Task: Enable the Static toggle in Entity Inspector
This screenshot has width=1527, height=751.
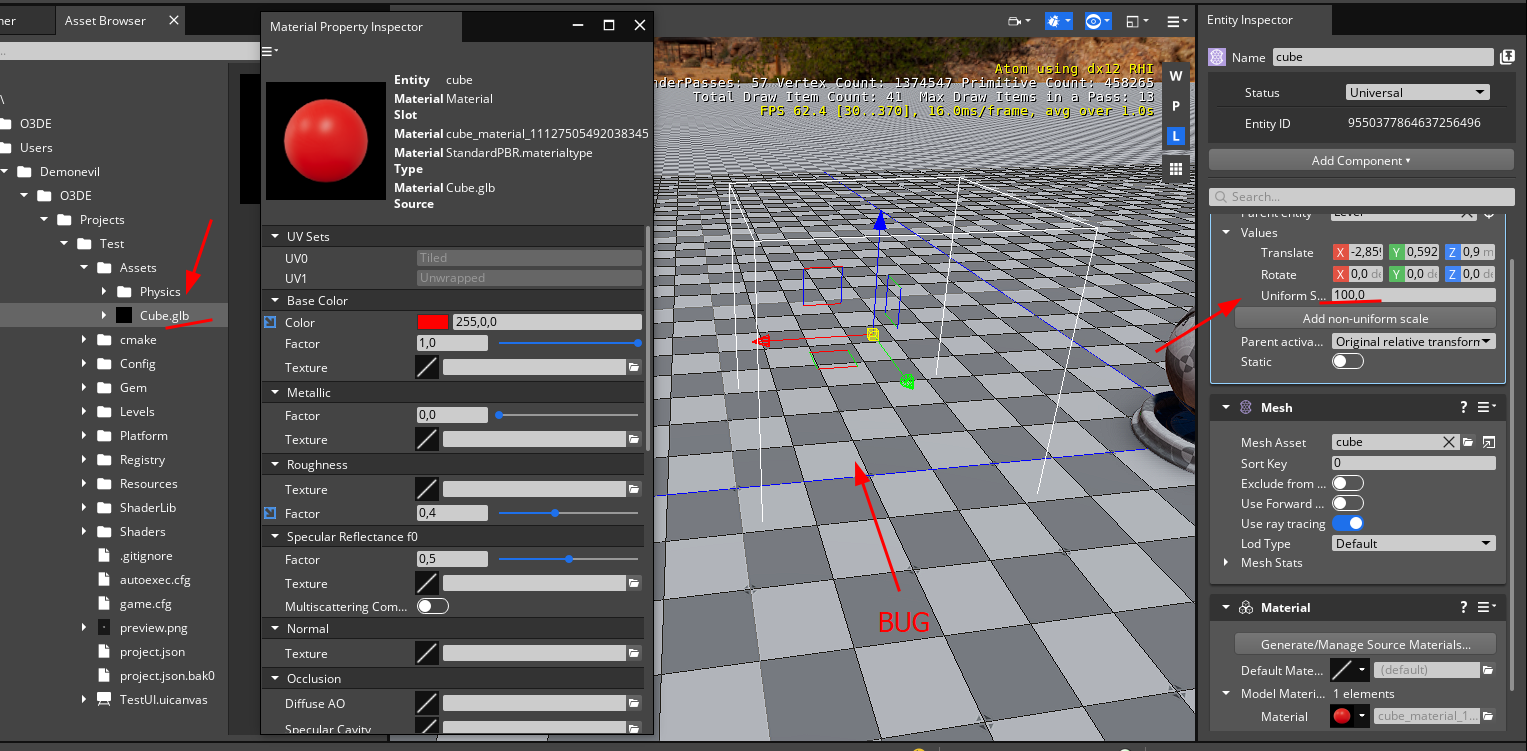Action: (x=1347, y=361)
